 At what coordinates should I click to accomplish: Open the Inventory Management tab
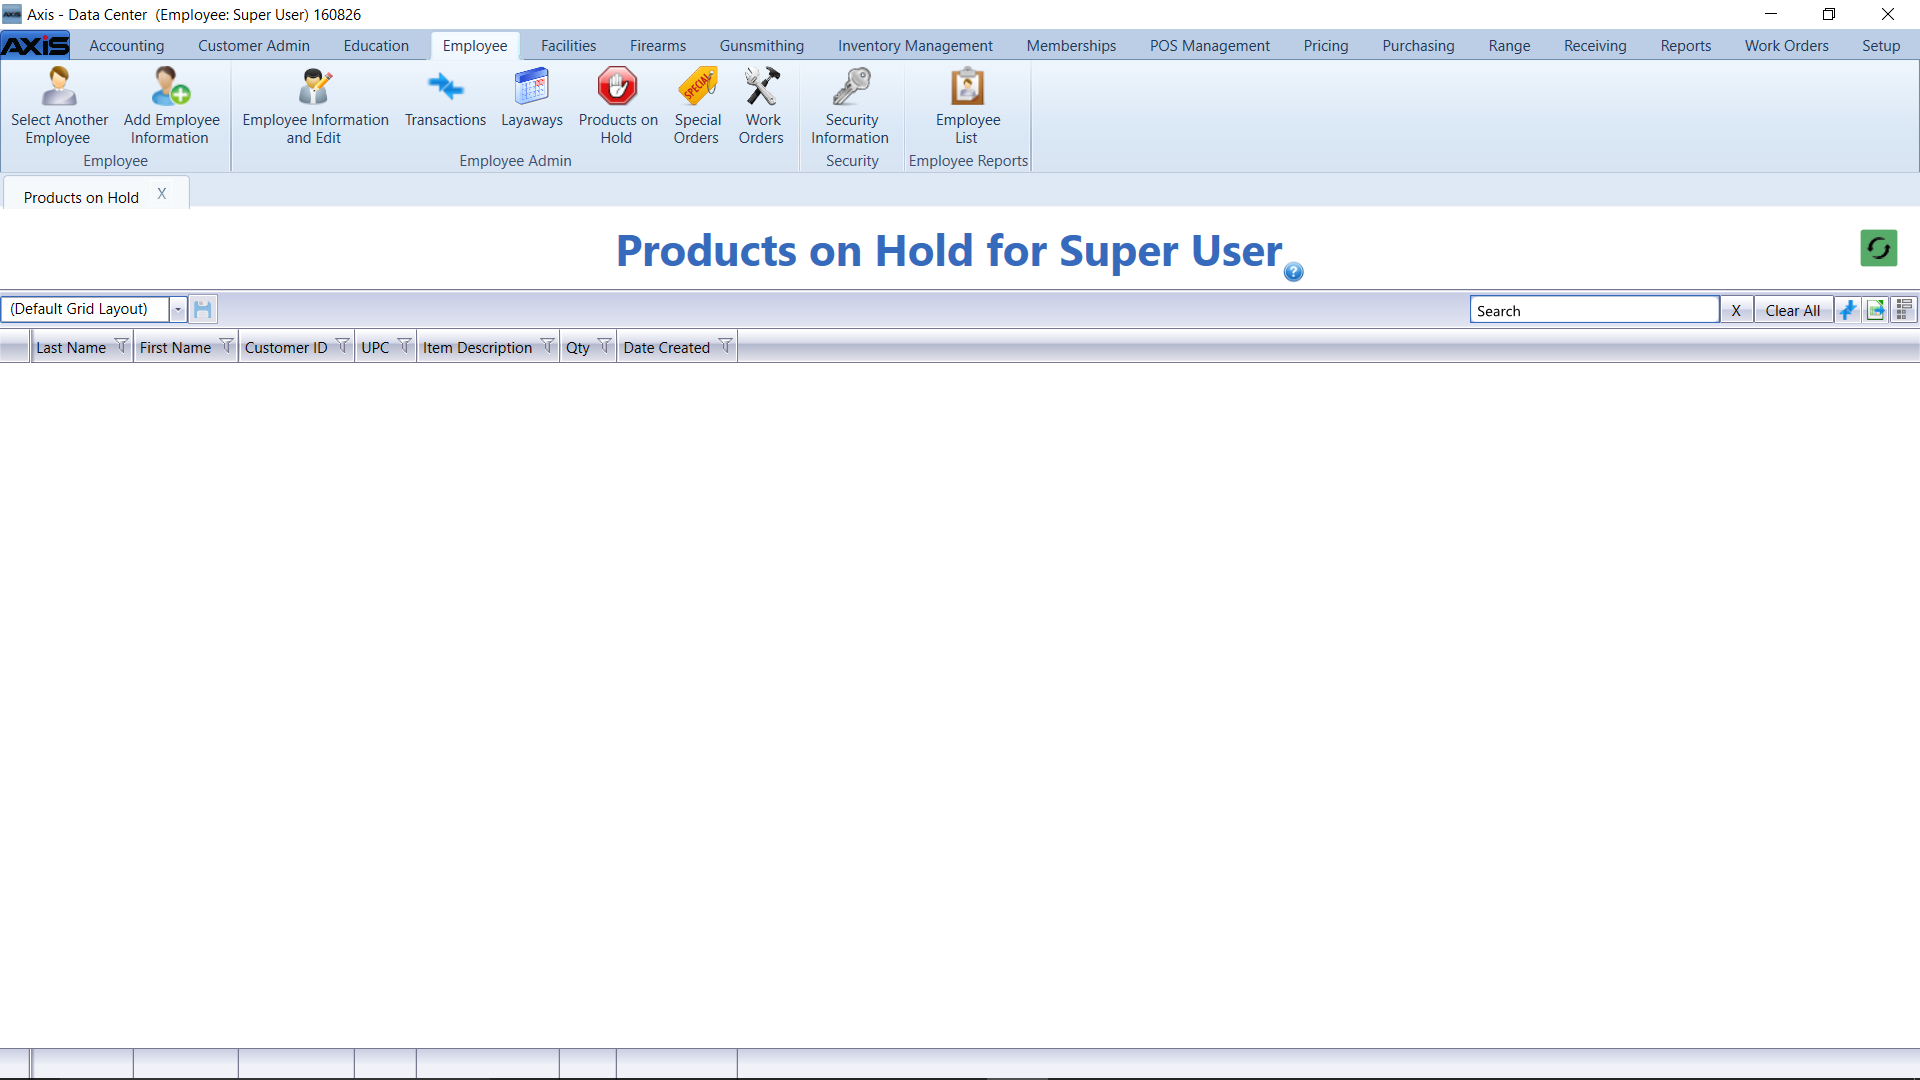tap(915, 46)
